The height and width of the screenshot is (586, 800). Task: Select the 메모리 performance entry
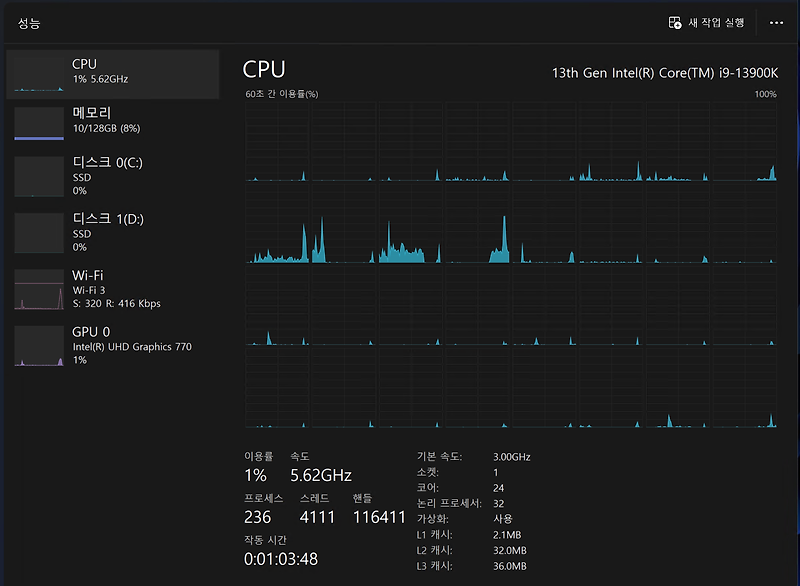(x=113, y=122)
